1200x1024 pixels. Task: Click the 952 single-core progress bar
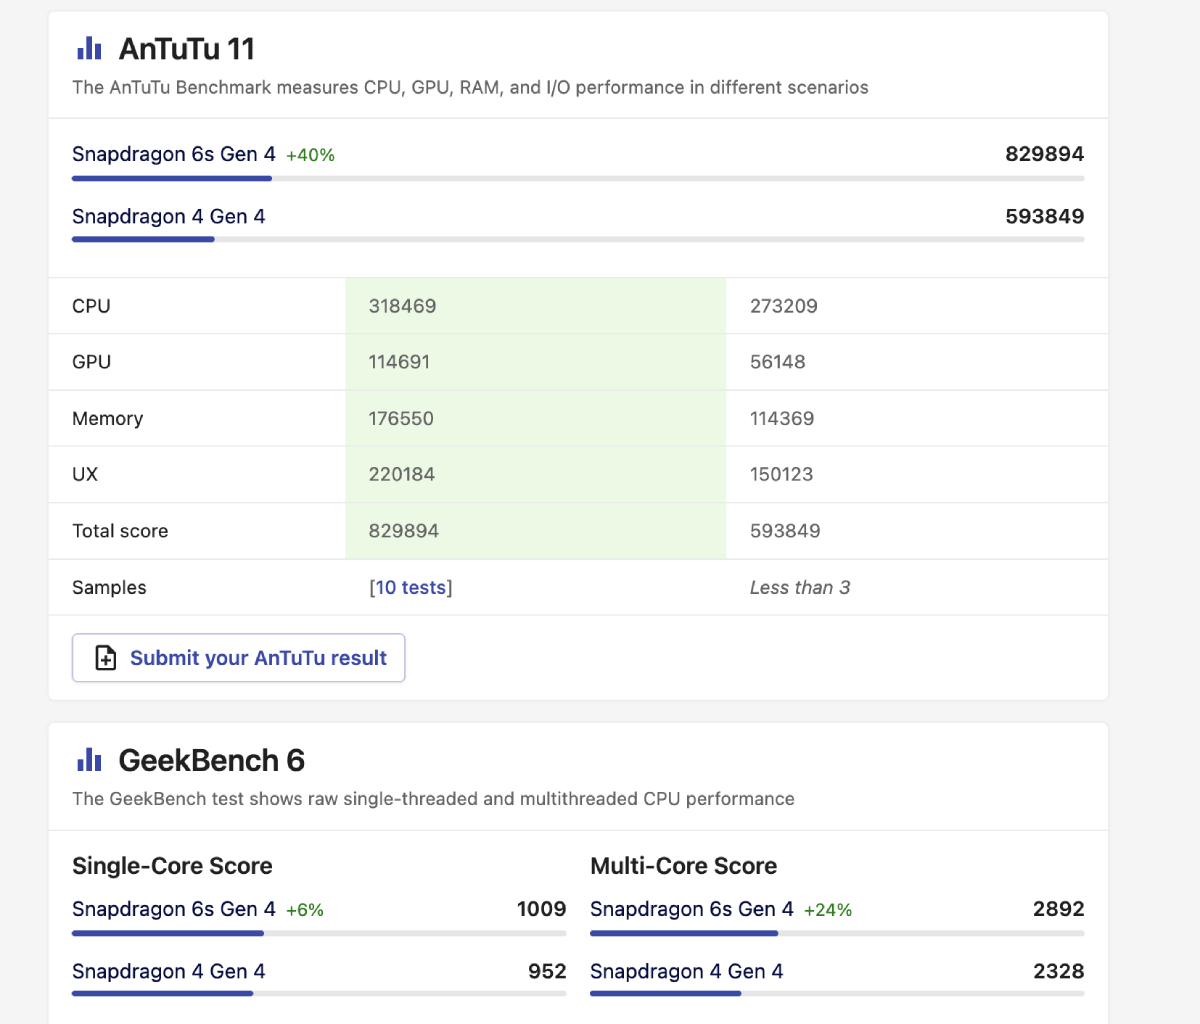click(319, 994)
